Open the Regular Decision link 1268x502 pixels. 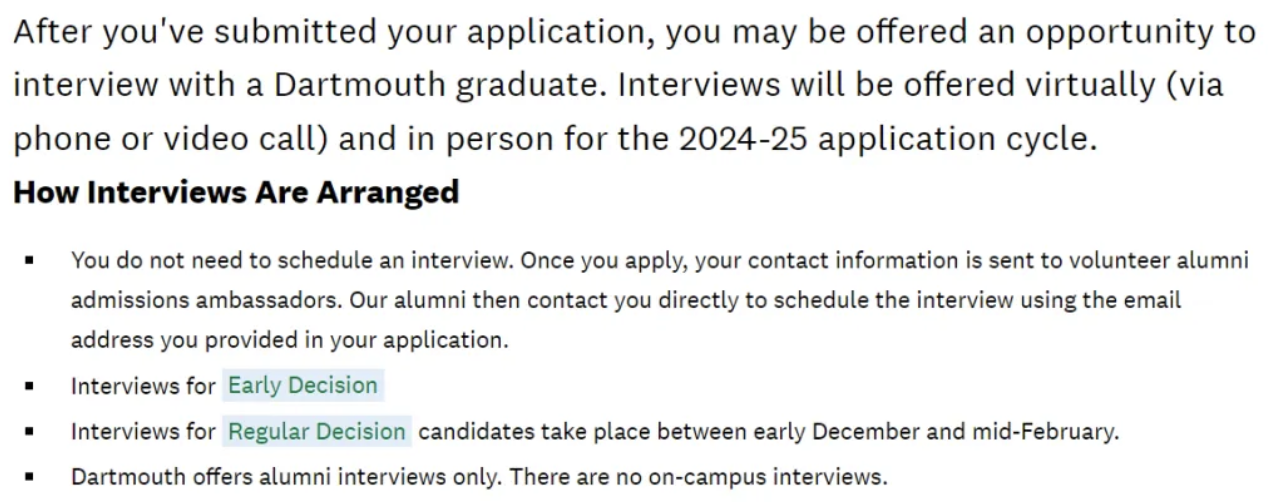tap(317, 432)
